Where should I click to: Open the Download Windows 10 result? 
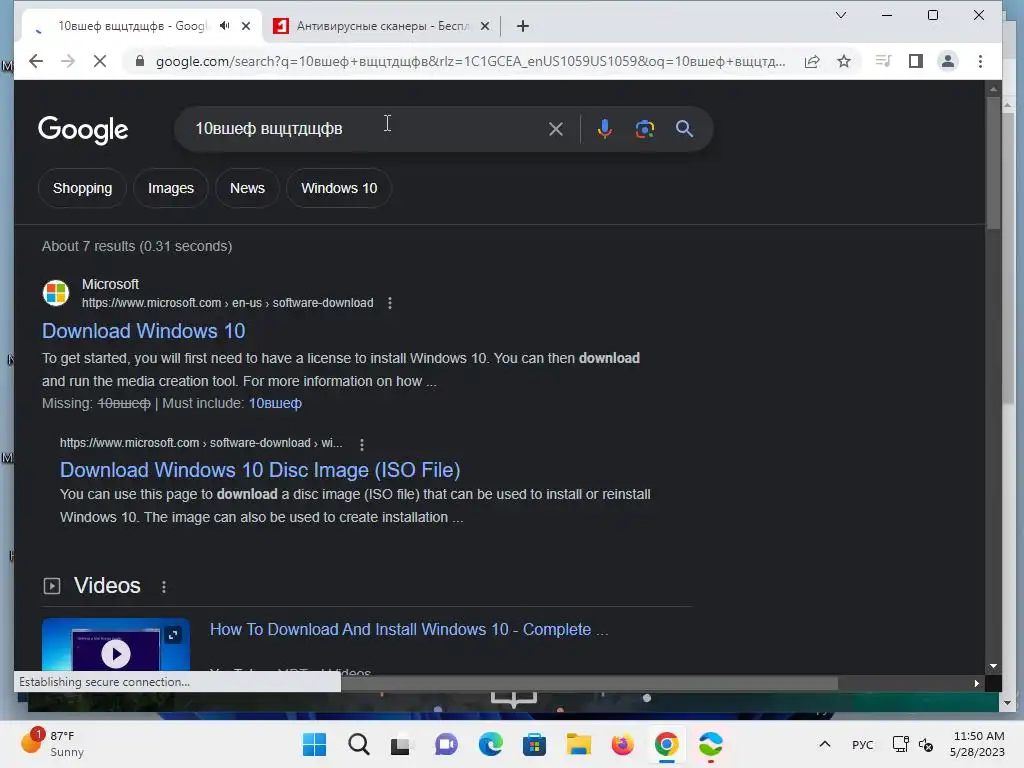[x=144, y=331]
